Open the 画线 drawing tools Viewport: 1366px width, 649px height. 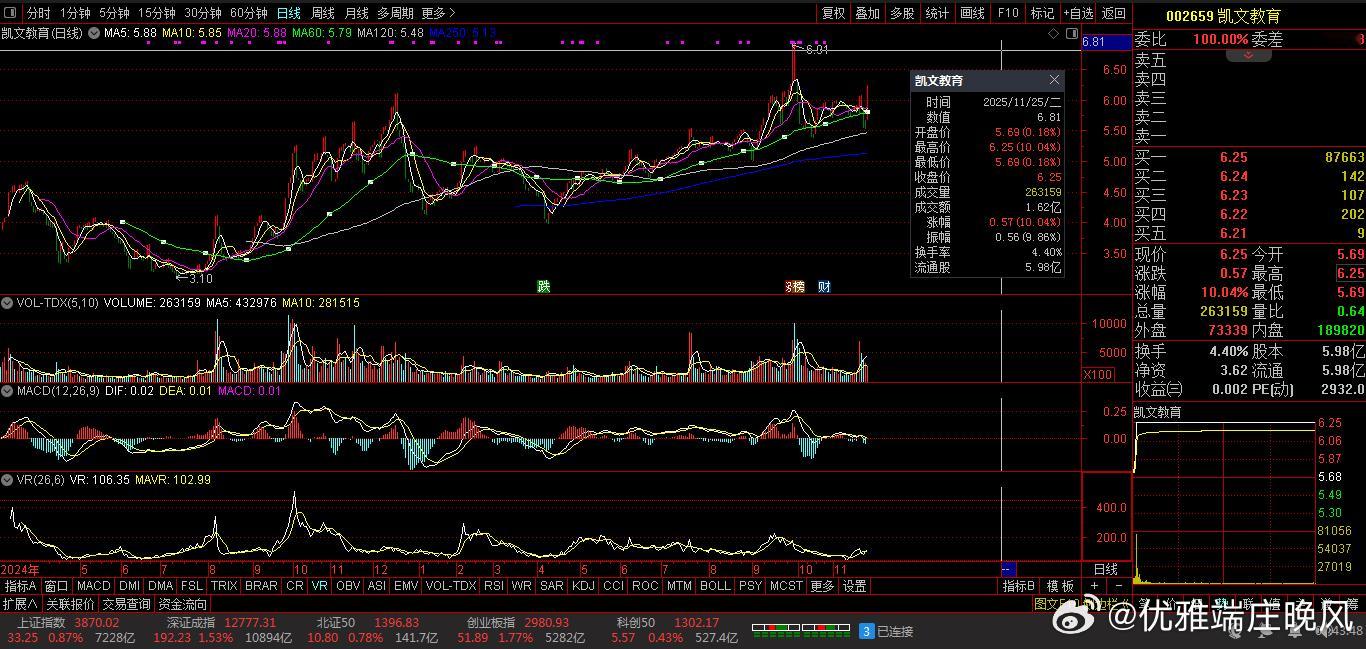point(972,13)
